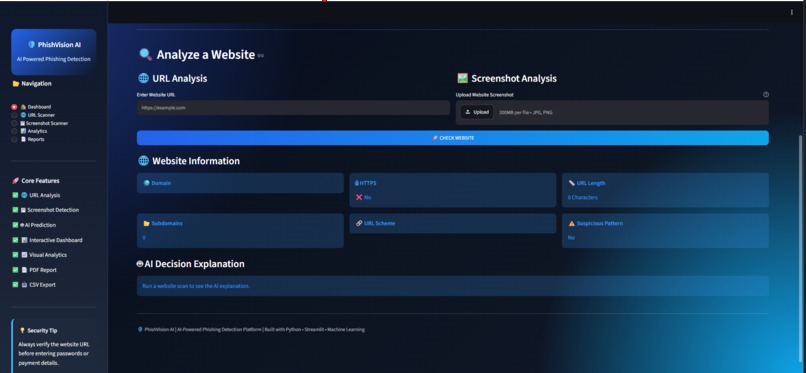Choose Screenshot Scanner in navigation

[40, 123]
